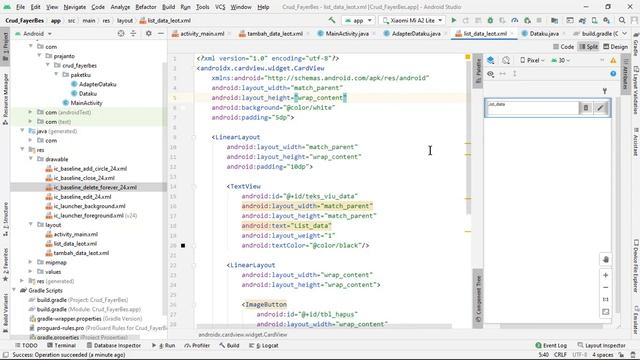Collapse the paketku package
The width and height of the screenshot is (640, 360).
pyautogui.click(x=57, y=75)
